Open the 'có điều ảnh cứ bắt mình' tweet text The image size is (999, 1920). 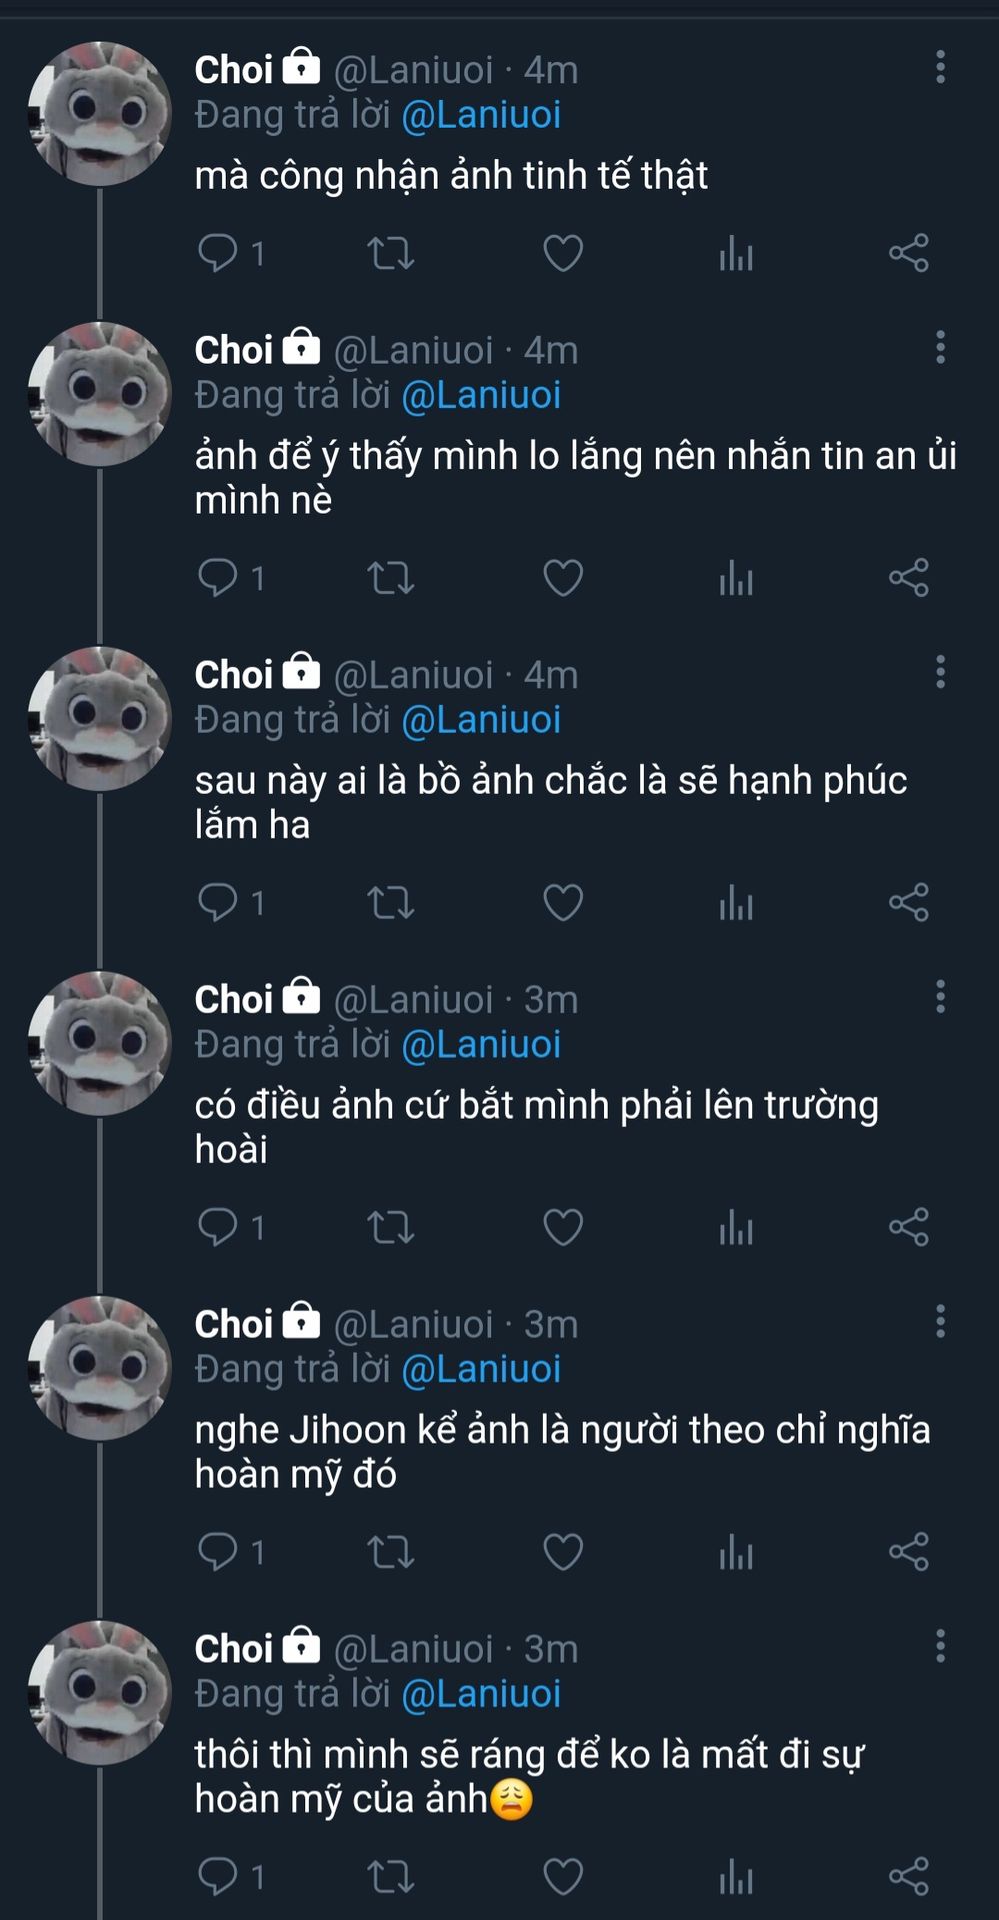(x=536, y=1127)
